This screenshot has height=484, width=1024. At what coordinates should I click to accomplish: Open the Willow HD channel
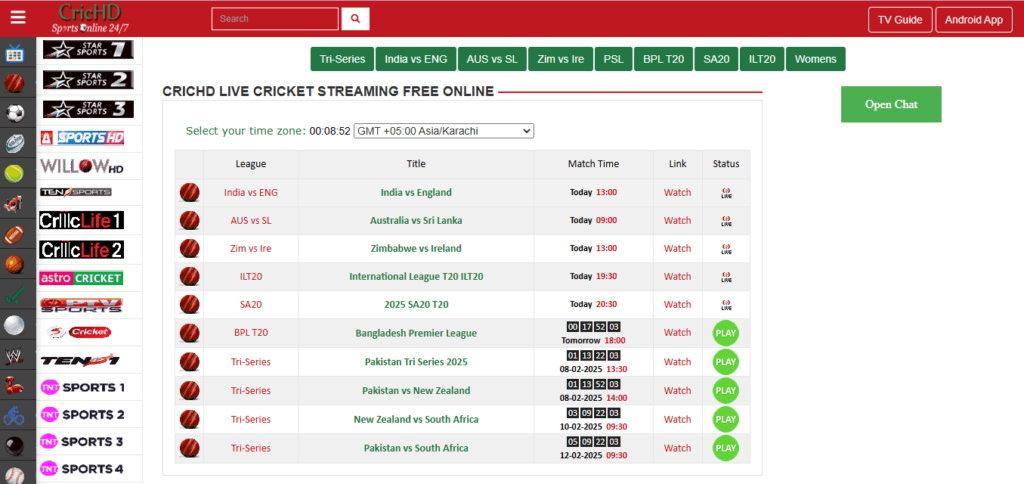[x=83, y=165]
